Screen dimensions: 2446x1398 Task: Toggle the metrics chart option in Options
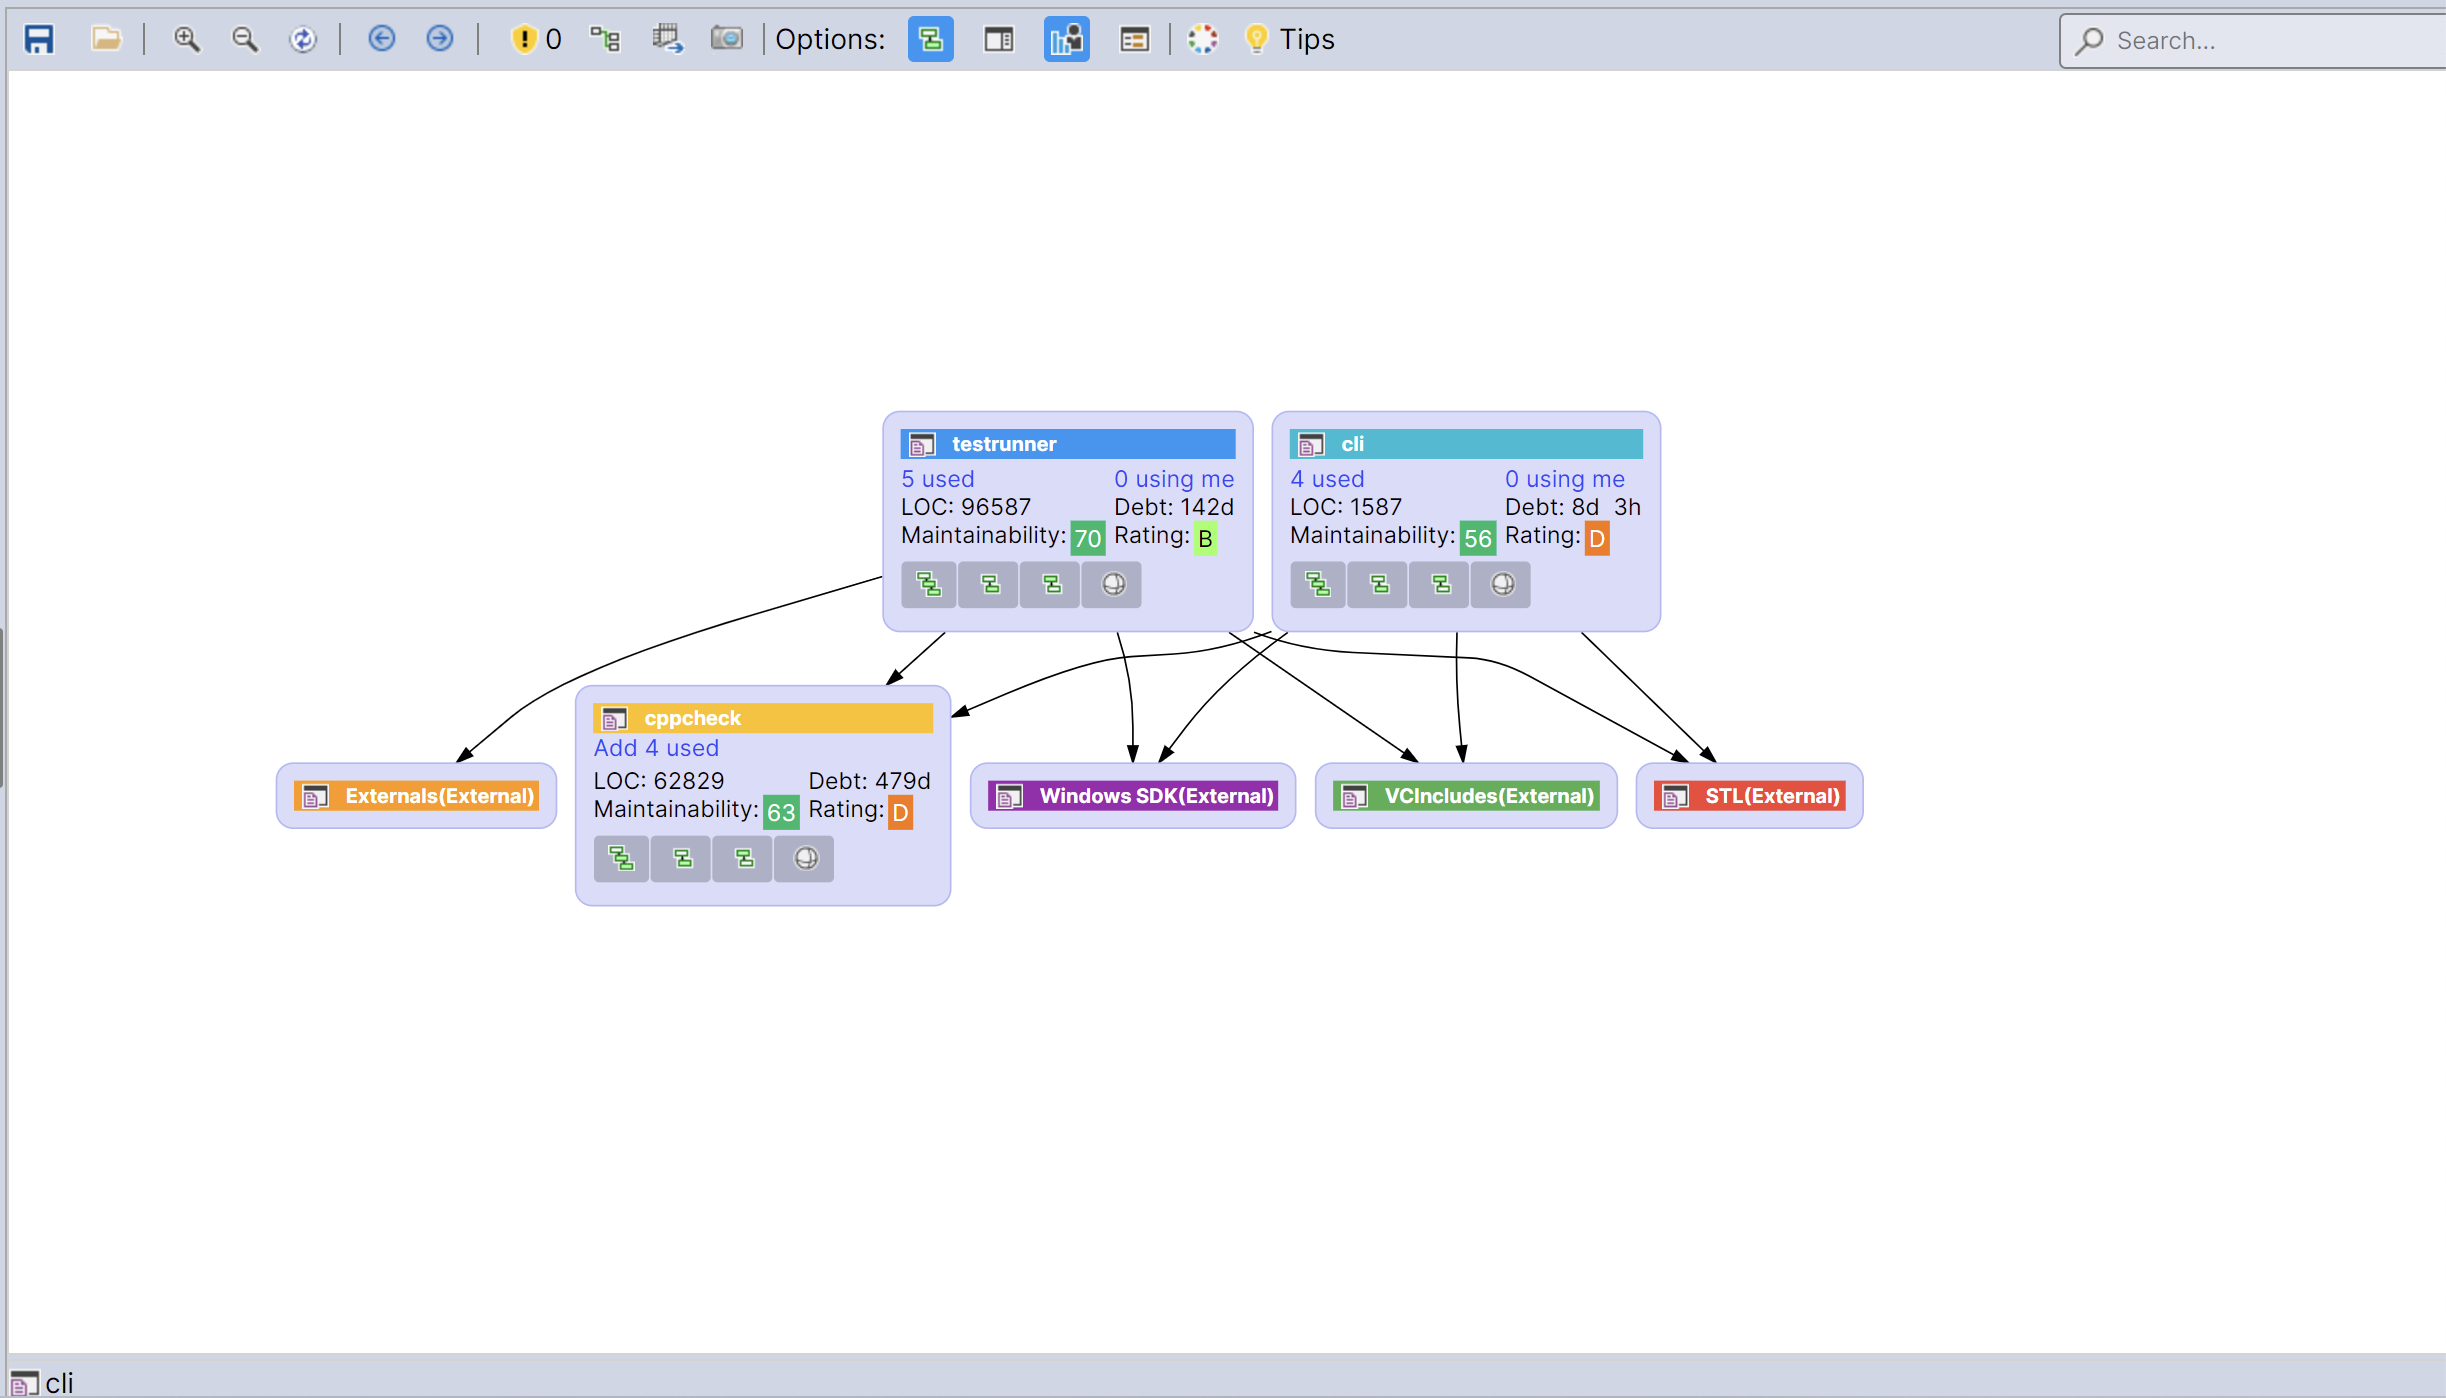[x=1066, y=40]
